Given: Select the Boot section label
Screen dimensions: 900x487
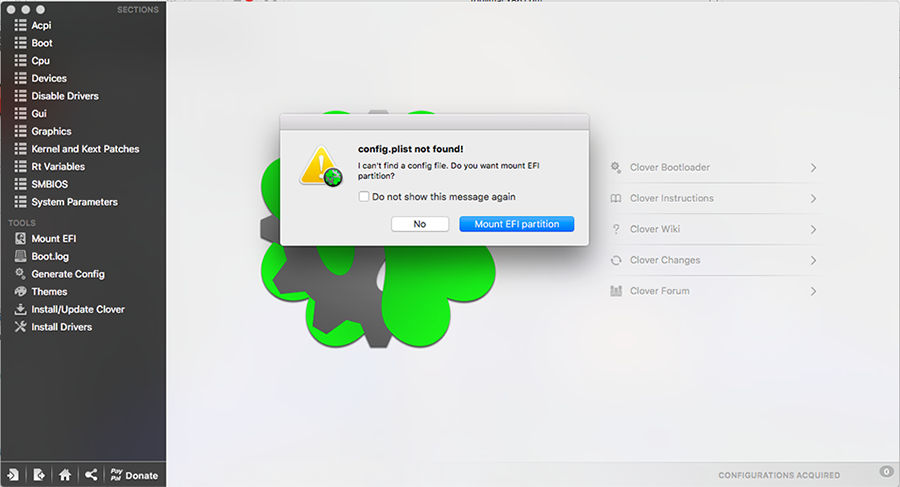Looking at the screenshot, I should [42, 43].
